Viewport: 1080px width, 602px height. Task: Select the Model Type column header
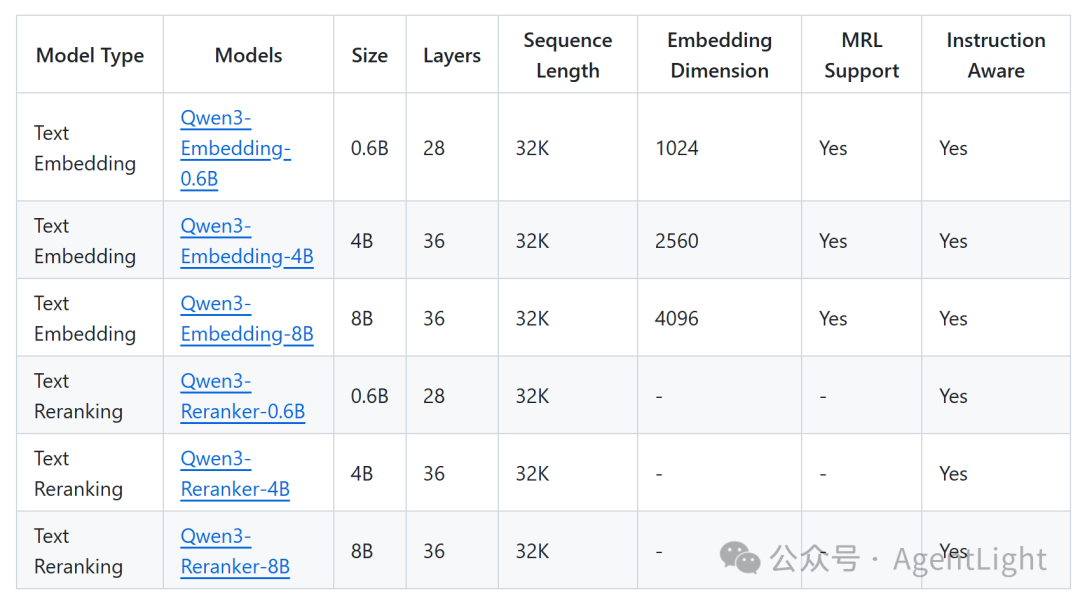click(x=89, y=55)
